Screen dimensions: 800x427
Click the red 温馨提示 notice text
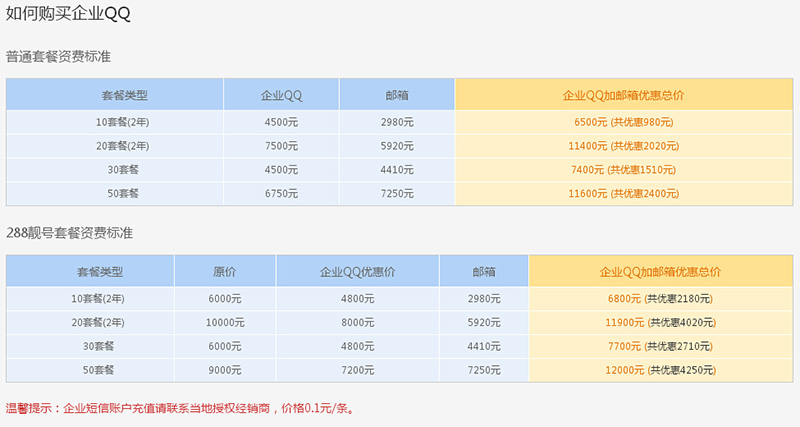[181, 408]
